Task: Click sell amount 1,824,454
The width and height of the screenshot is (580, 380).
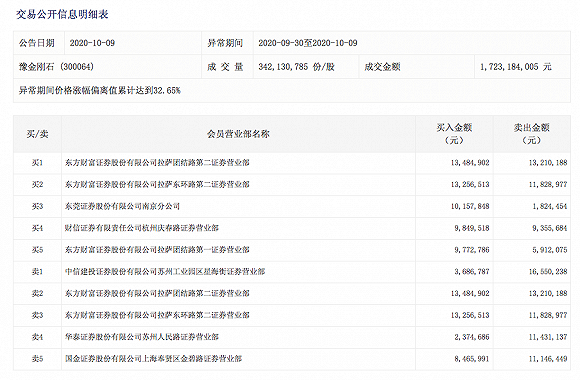Action: pyautogui.click(x=550, y=206)
